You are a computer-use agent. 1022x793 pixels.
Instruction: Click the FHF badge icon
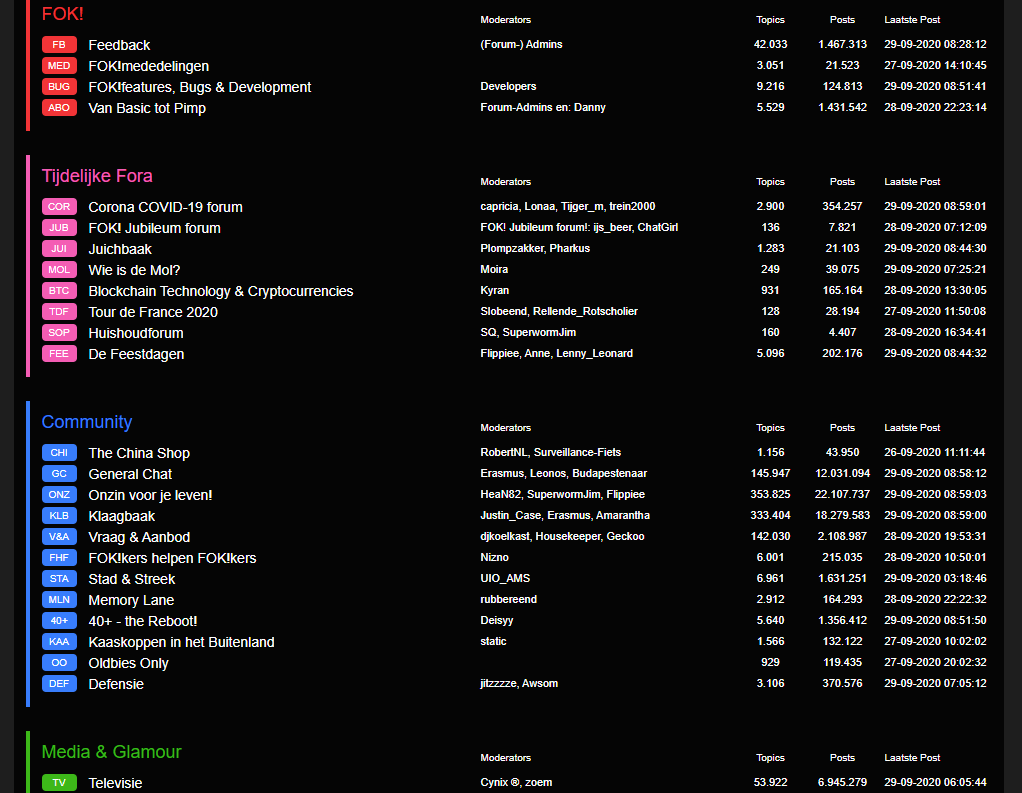(59, 558)
